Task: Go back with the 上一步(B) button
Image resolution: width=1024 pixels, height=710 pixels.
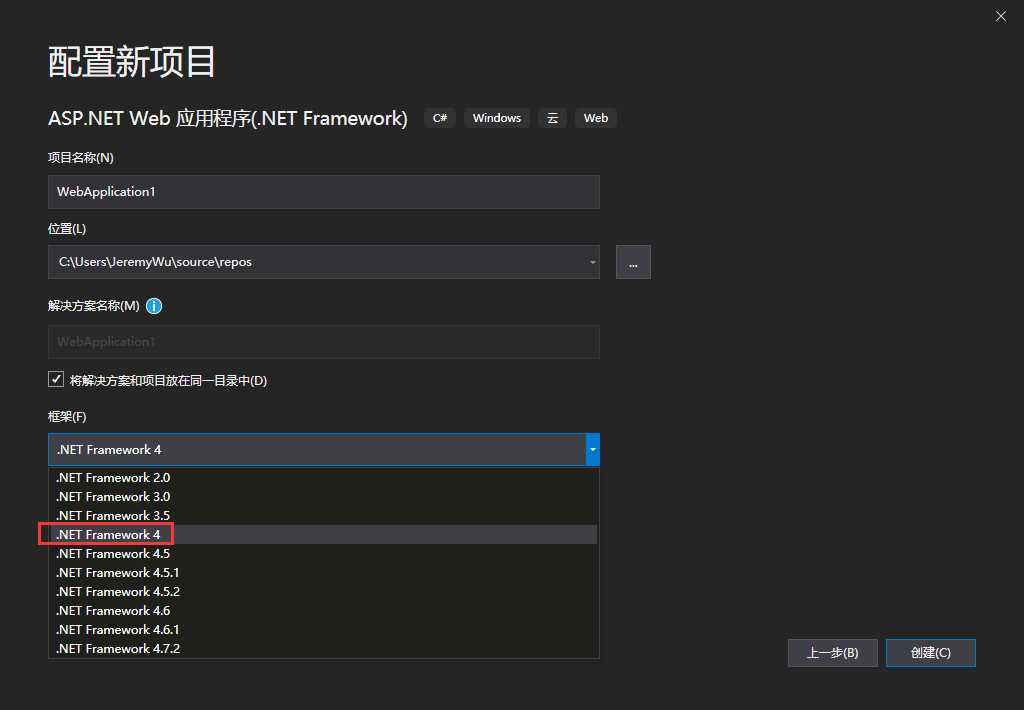Action: pos(833,653)
